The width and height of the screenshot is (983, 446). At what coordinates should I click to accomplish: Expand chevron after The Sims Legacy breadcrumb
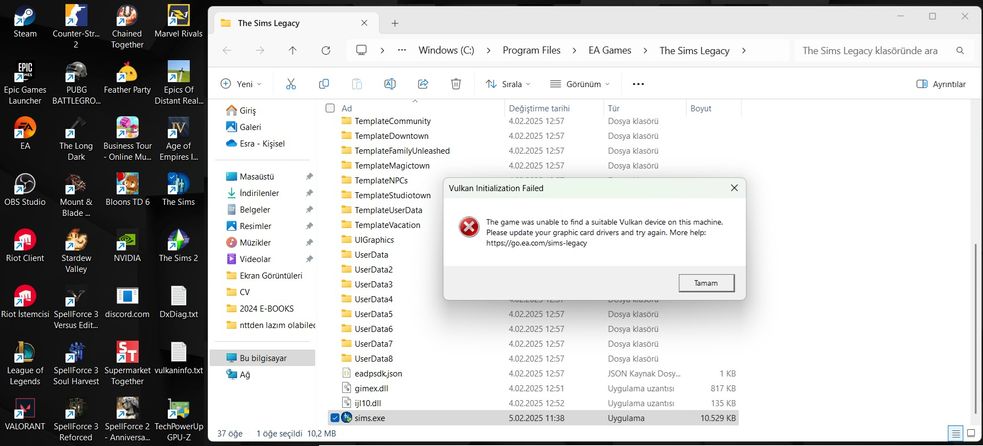tap(744, 51)
